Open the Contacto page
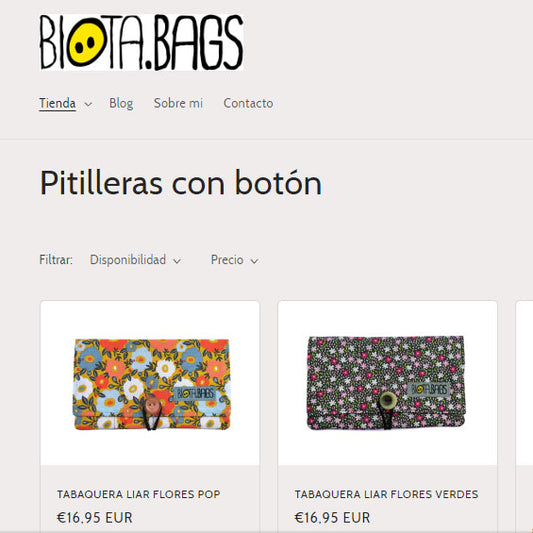The image size is (533, 533). pos(248,103)
